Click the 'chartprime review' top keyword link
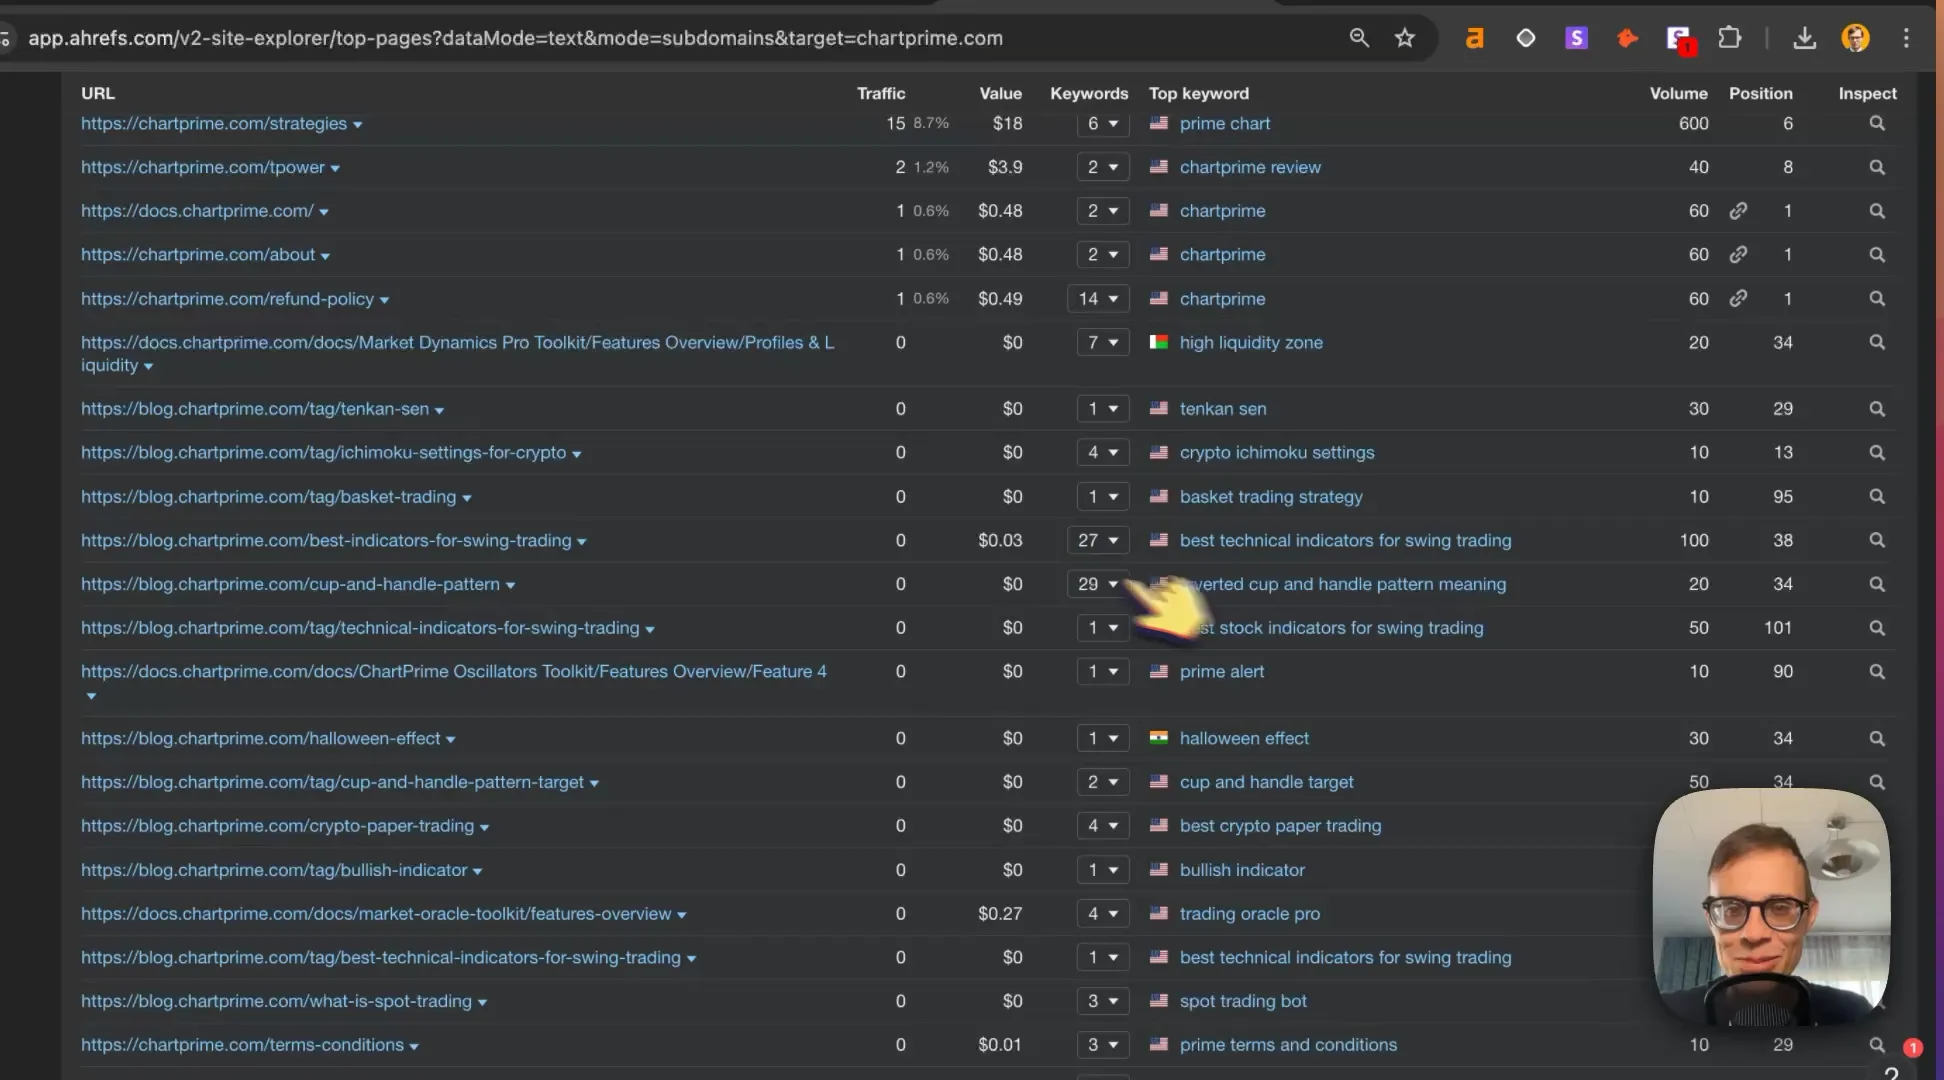1944x1080 pixels. tap(1250, 167)
